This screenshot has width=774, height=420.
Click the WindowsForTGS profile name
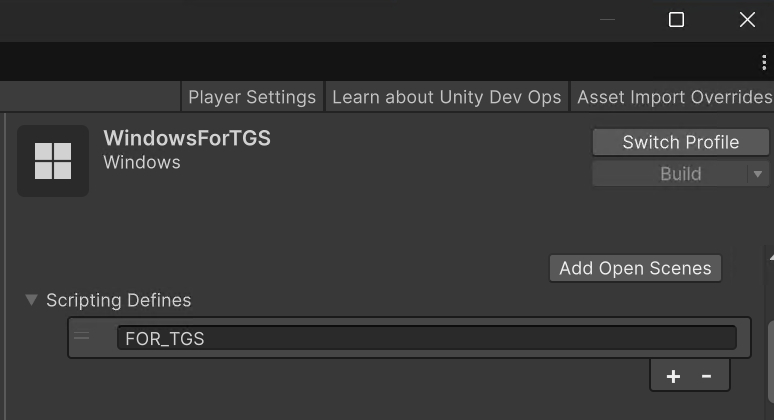tap(187, 138)
